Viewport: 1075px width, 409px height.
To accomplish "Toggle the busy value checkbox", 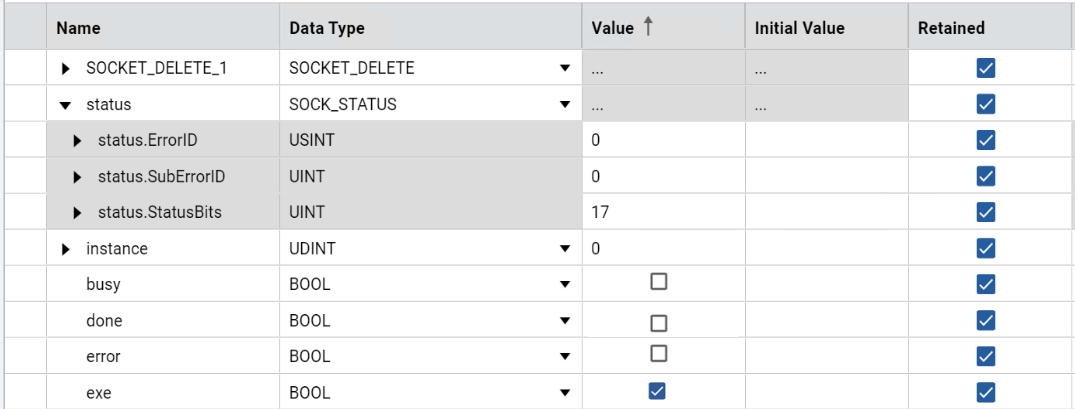I will 658,283.
